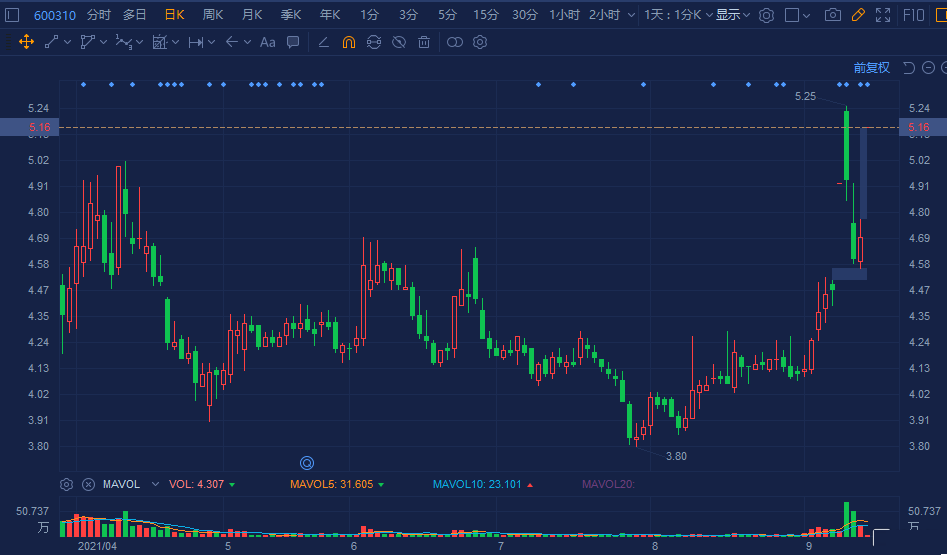Viewport: 947px width, 555px height.
Task: Open the MAVOL indicator dropdown
Action: 155,484
